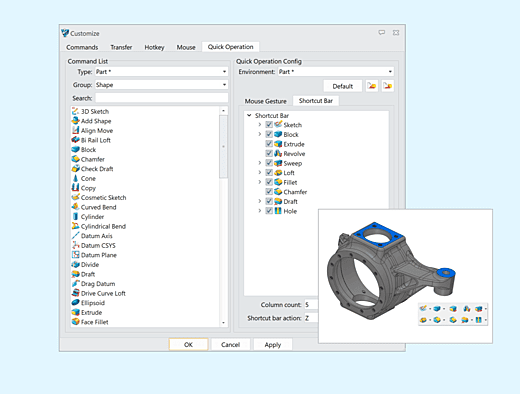Image resolution: width=520 pixels, height=394 pixels.
Task: Expand the Sketch tree node
Action: pos(260,125)
